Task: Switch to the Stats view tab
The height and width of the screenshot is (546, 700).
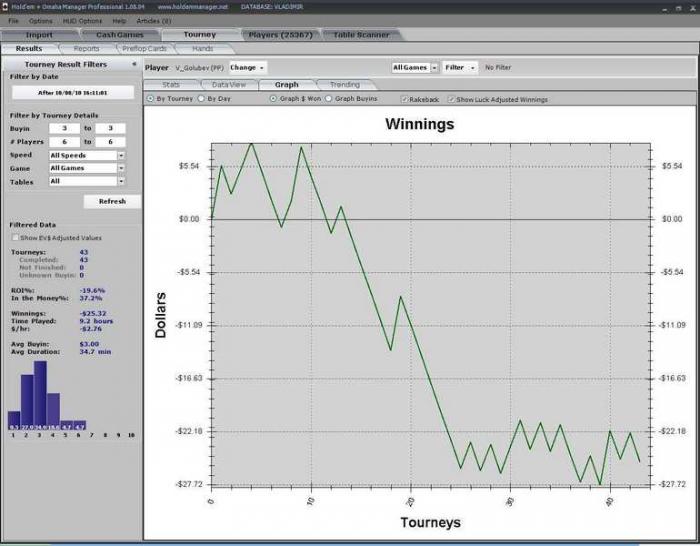Action: [x=171, y=84]
